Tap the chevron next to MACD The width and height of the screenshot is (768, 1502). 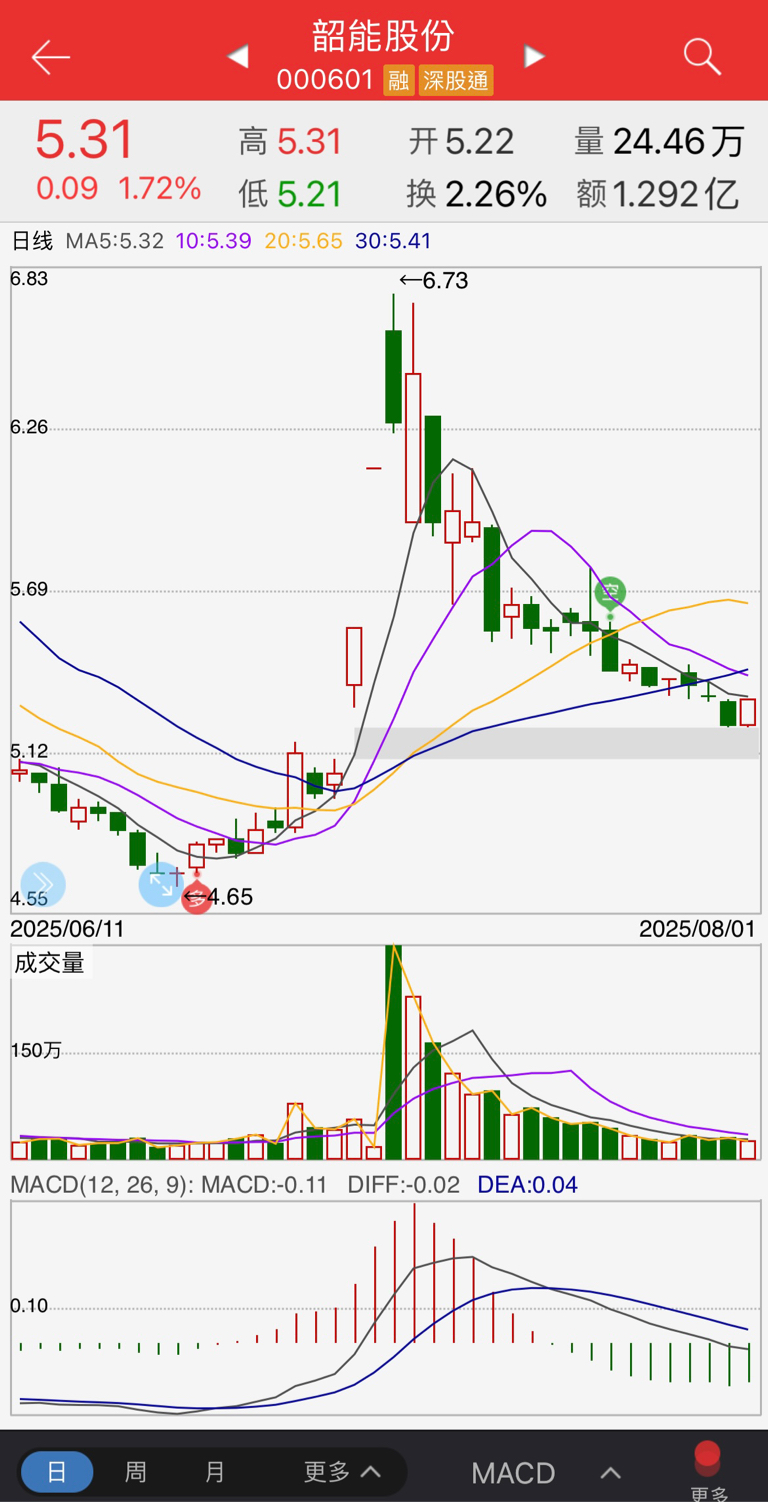611,1473
